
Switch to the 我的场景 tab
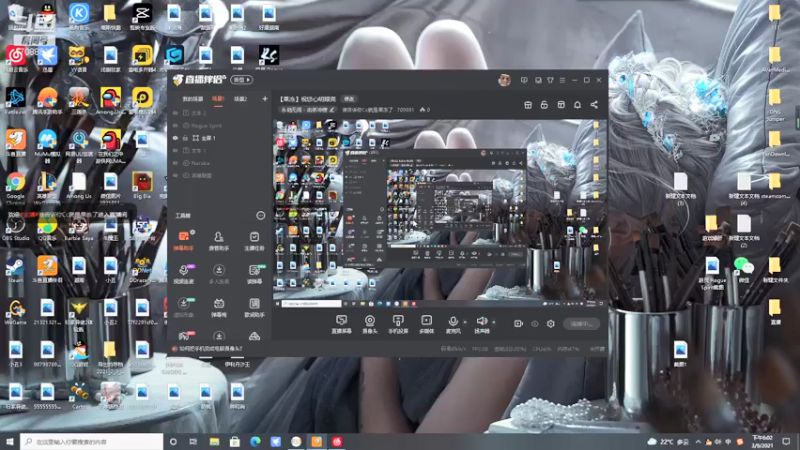[x=193, y=99]
